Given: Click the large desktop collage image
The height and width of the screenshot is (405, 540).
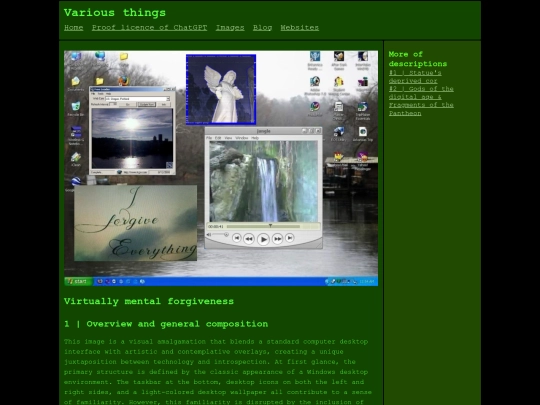Looking at the screenshot, I should [x=221, y=168].
